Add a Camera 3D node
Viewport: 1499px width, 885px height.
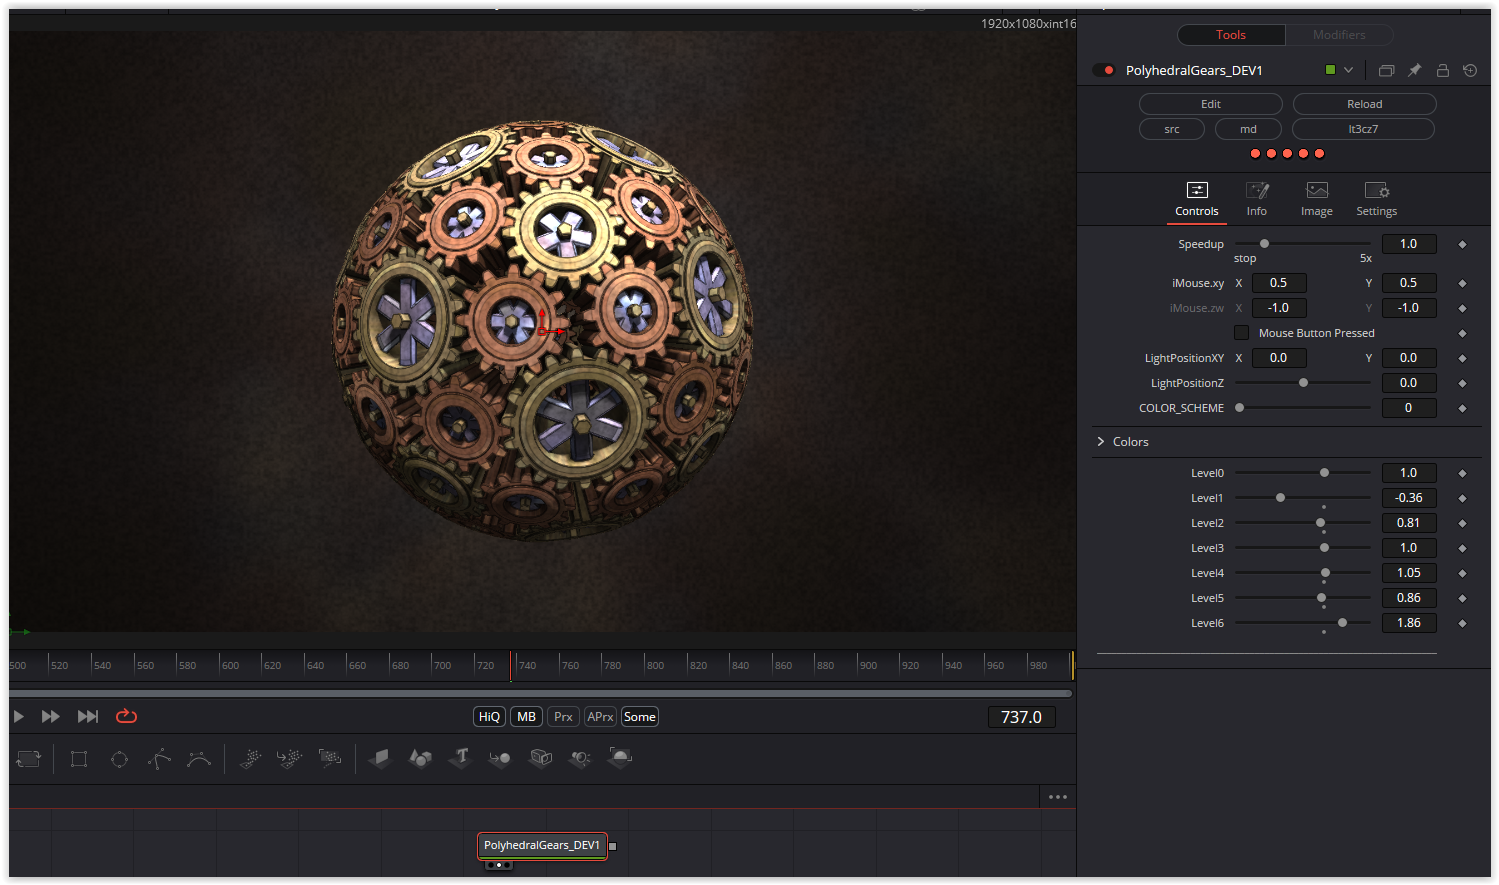(541, 758)
